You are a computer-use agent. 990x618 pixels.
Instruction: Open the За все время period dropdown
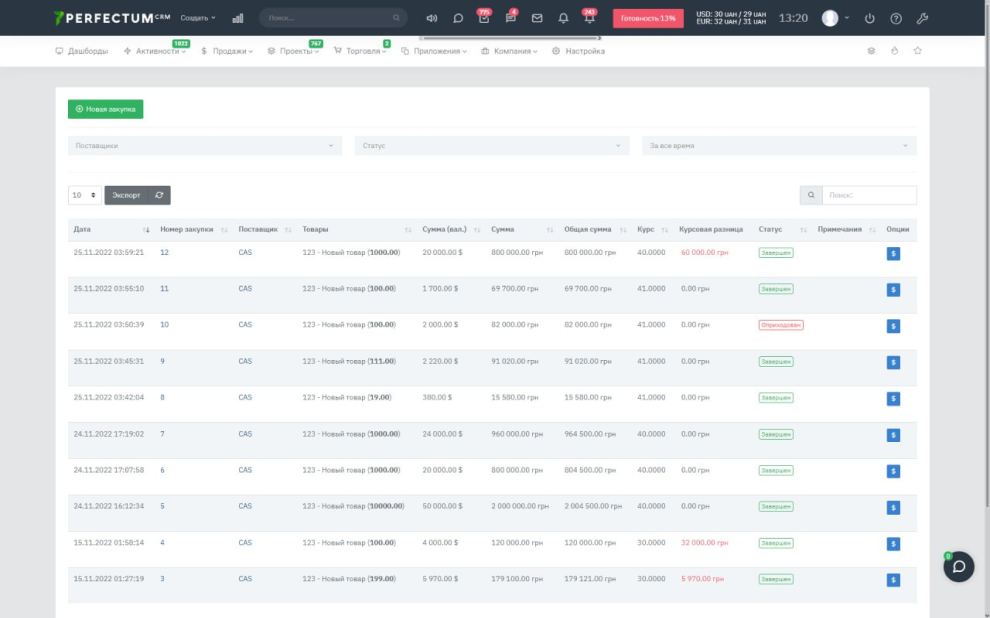coord(778,146)
